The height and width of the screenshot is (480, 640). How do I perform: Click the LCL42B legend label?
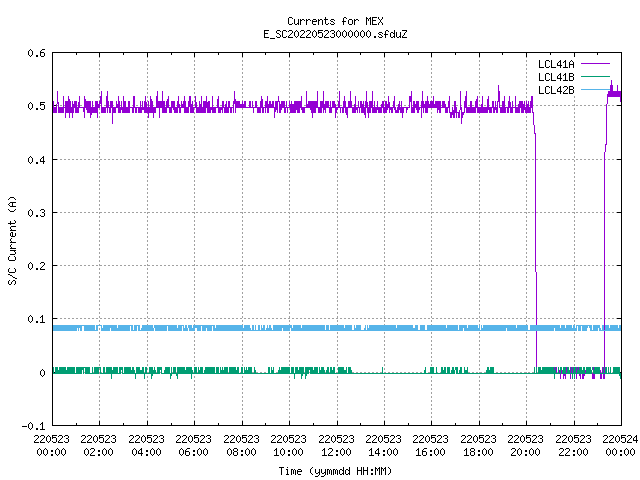click(556, 90)
